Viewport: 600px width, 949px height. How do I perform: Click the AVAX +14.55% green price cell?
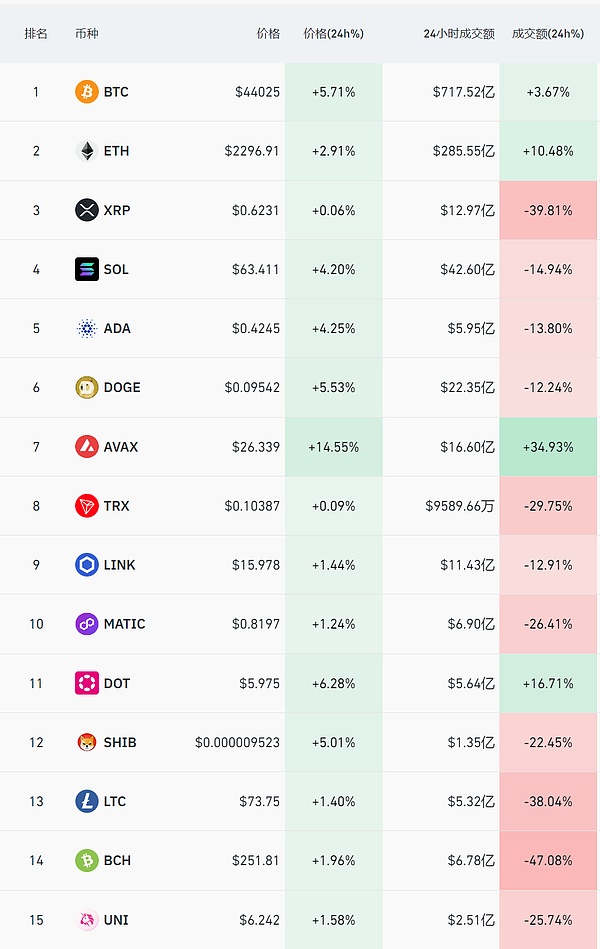[x=333, y=447]
